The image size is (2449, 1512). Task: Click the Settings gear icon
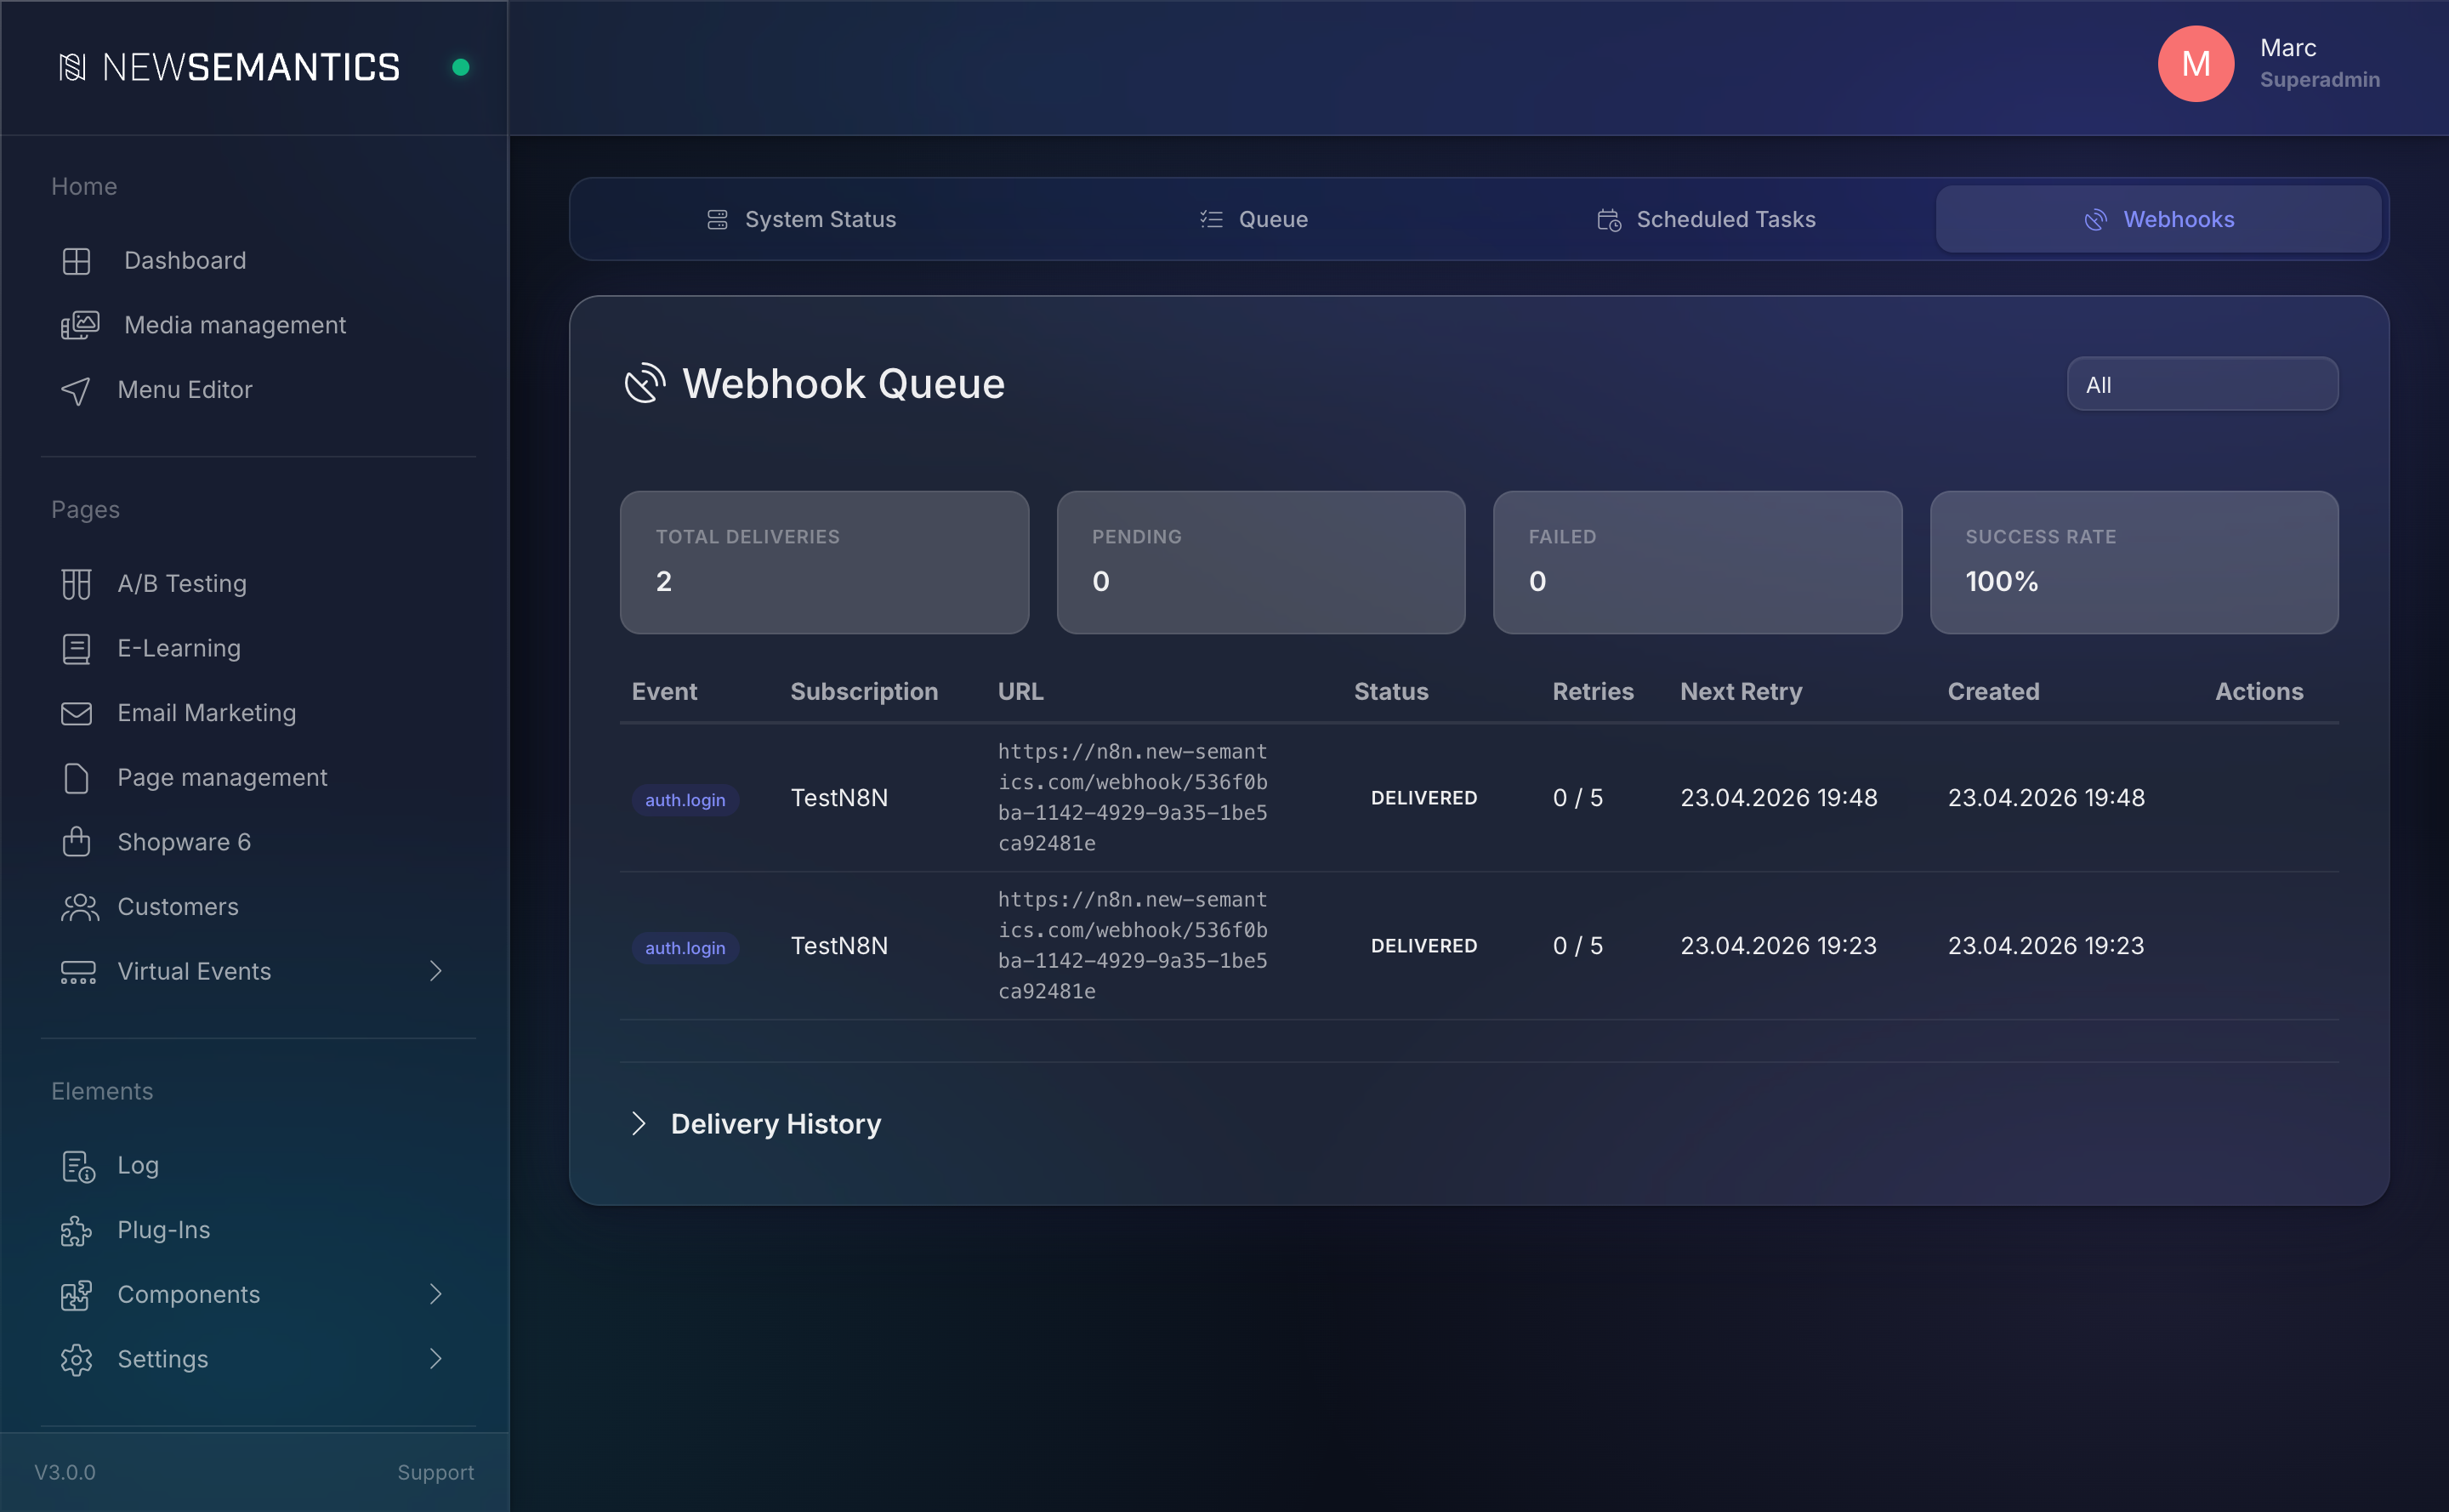(x=76, y=1360)
